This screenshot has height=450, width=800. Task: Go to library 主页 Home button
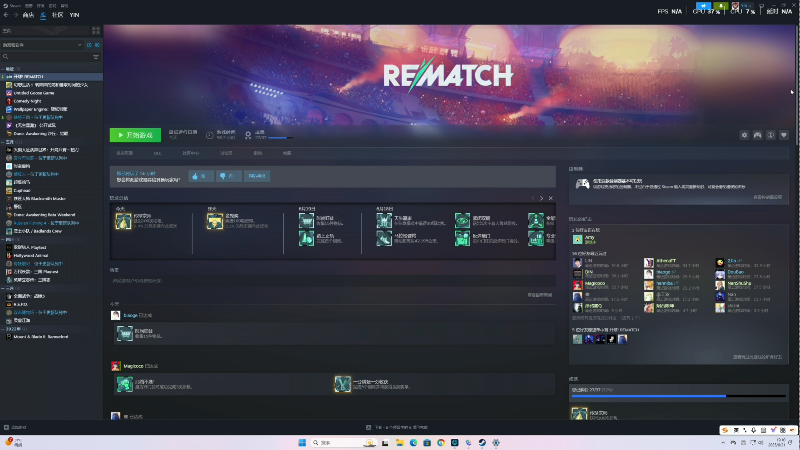pyautogui.click(x=45, y=31)
